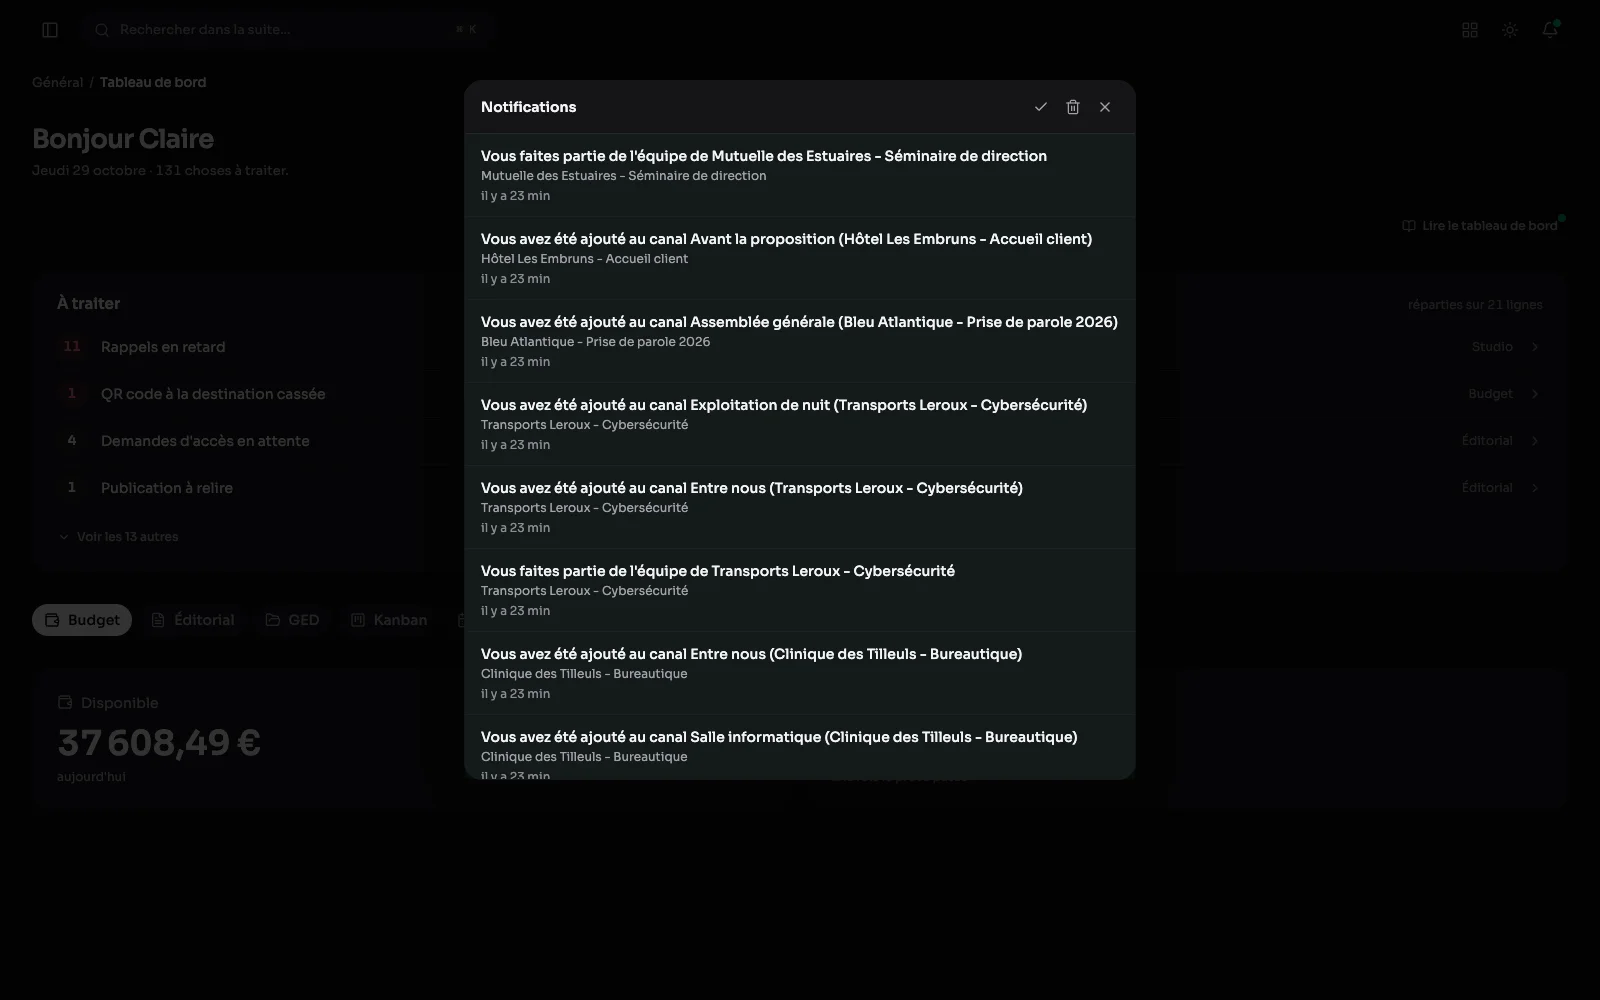Switch to the GED tab

[293, 620]
